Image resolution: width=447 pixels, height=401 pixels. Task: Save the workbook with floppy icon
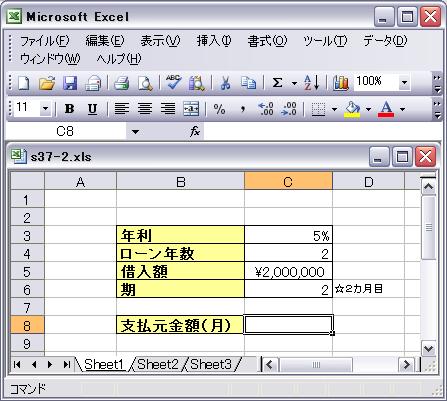pyautogui.click(x=70, y=83)
